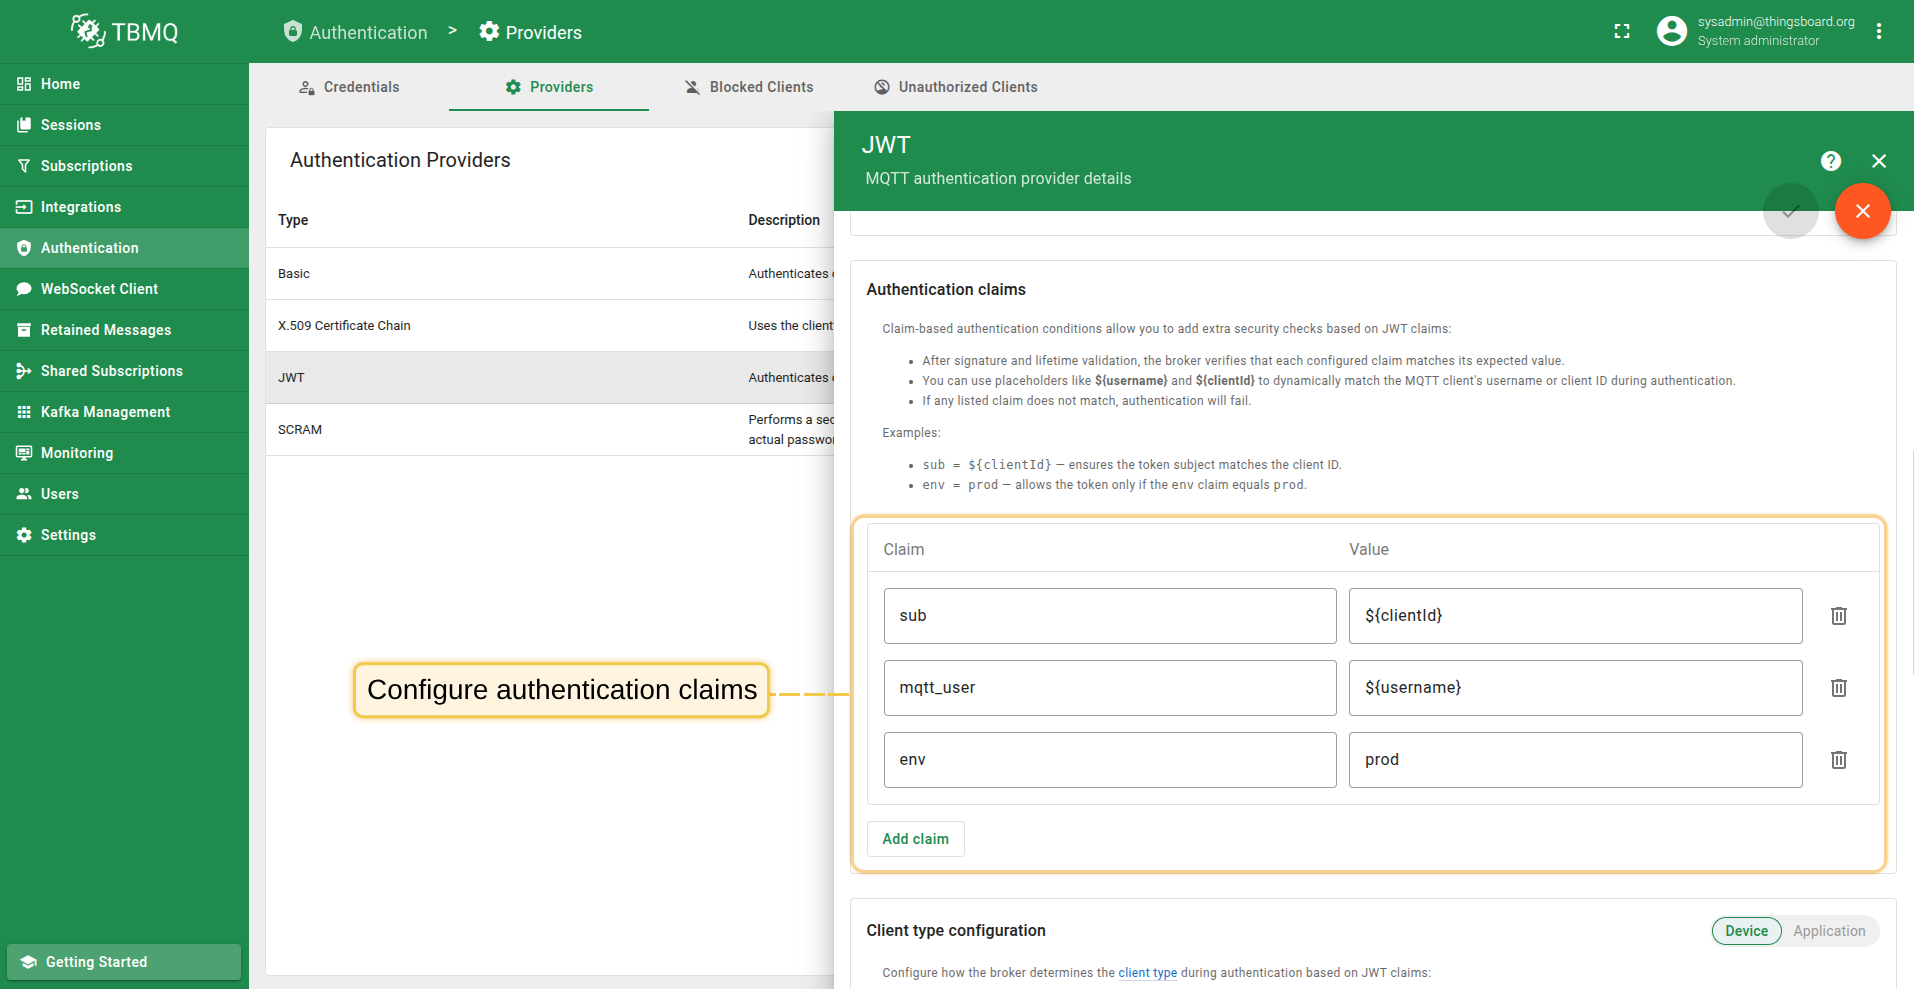Delete the sub claim row
This screenshot has height=989, width=1914.
pyautogui.click(x=1838, y=616)
